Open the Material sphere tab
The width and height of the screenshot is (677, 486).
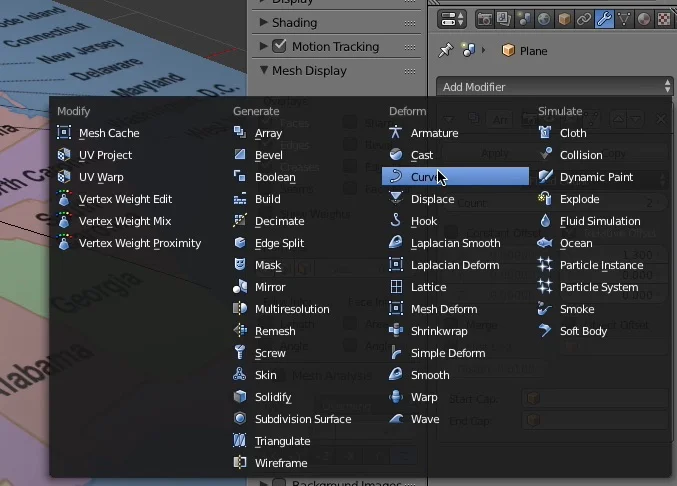644,19
